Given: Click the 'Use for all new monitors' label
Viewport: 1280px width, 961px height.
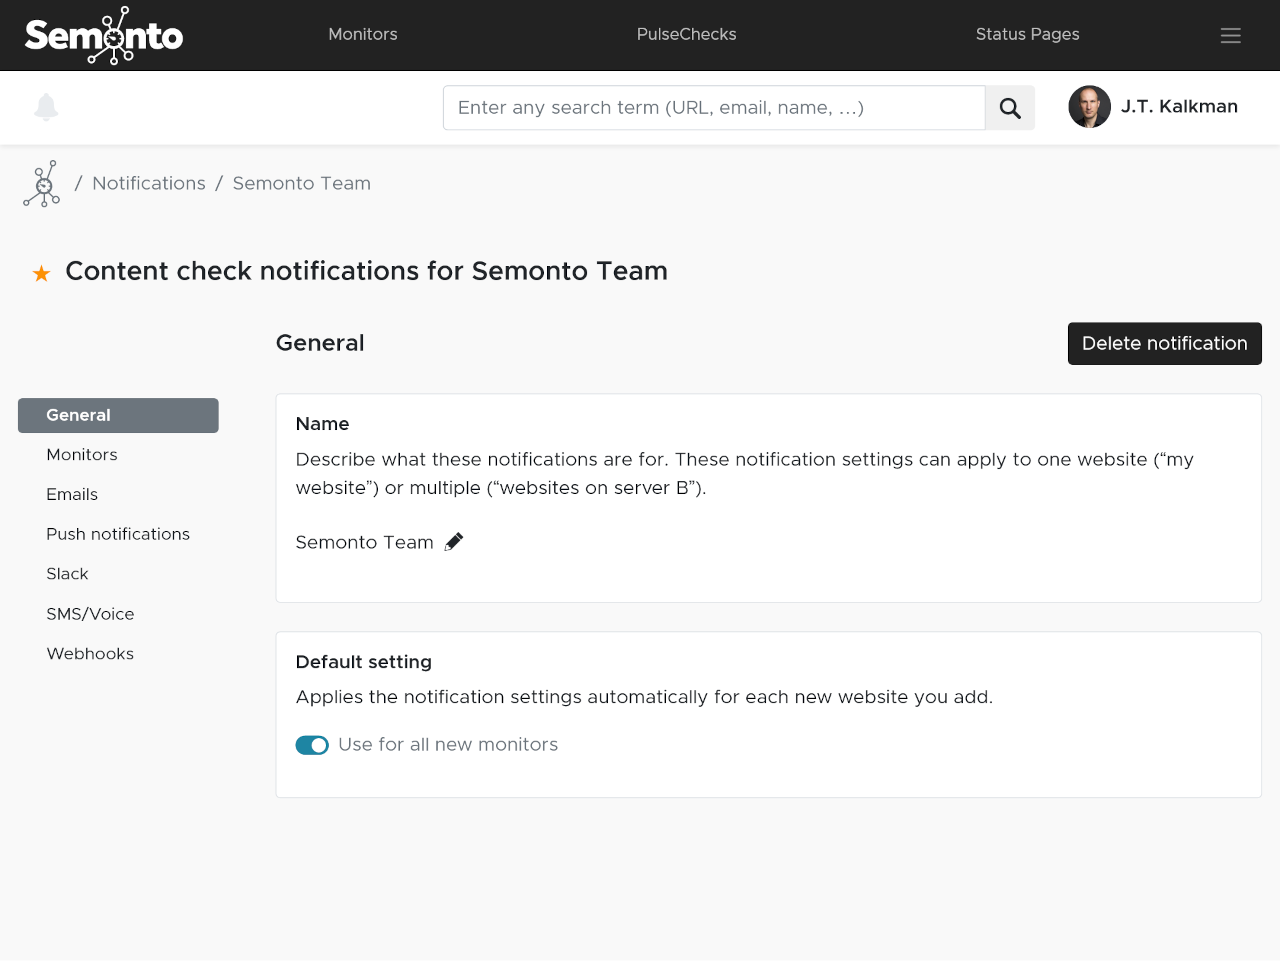Looking at the screenshot, I should coord(448,745).
